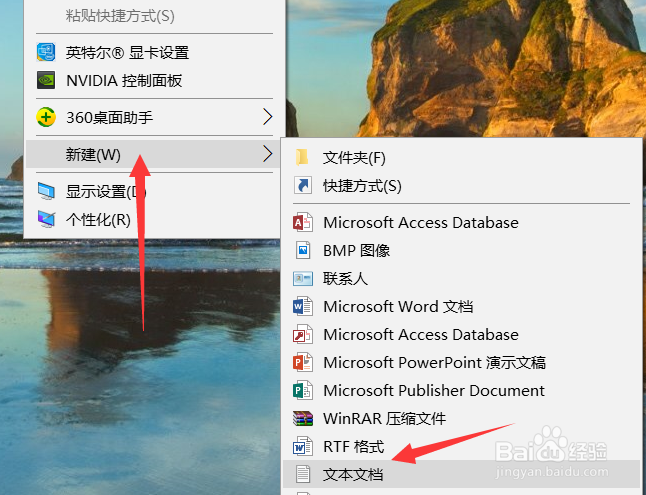Viewport: 646px width, 495px height.
Task: Select 个性化(R) menu entry
Action: pyautogui.click(x=154, y=219)
